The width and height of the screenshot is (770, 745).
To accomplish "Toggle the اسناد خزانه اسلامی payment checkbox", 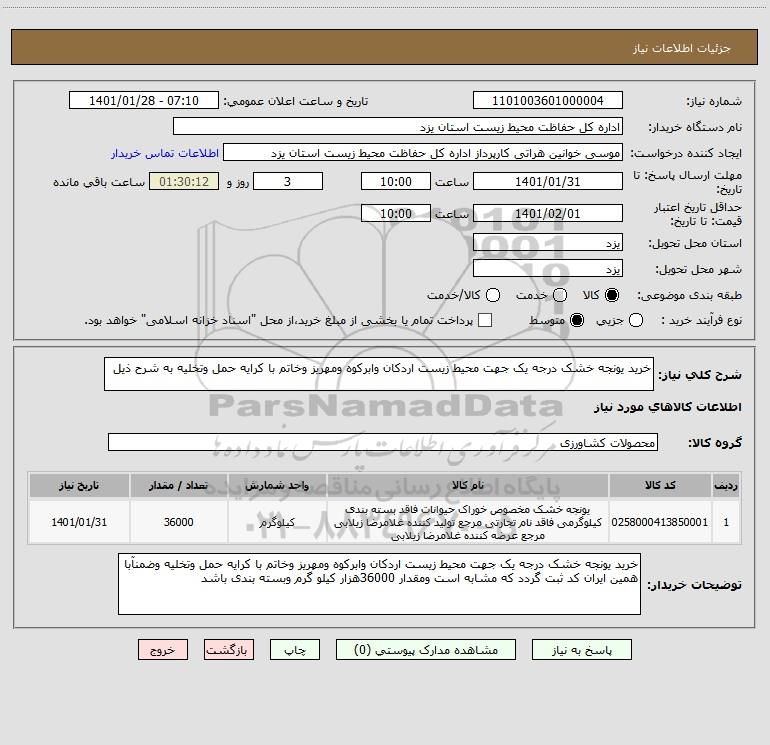I will [x=485, y=320].
